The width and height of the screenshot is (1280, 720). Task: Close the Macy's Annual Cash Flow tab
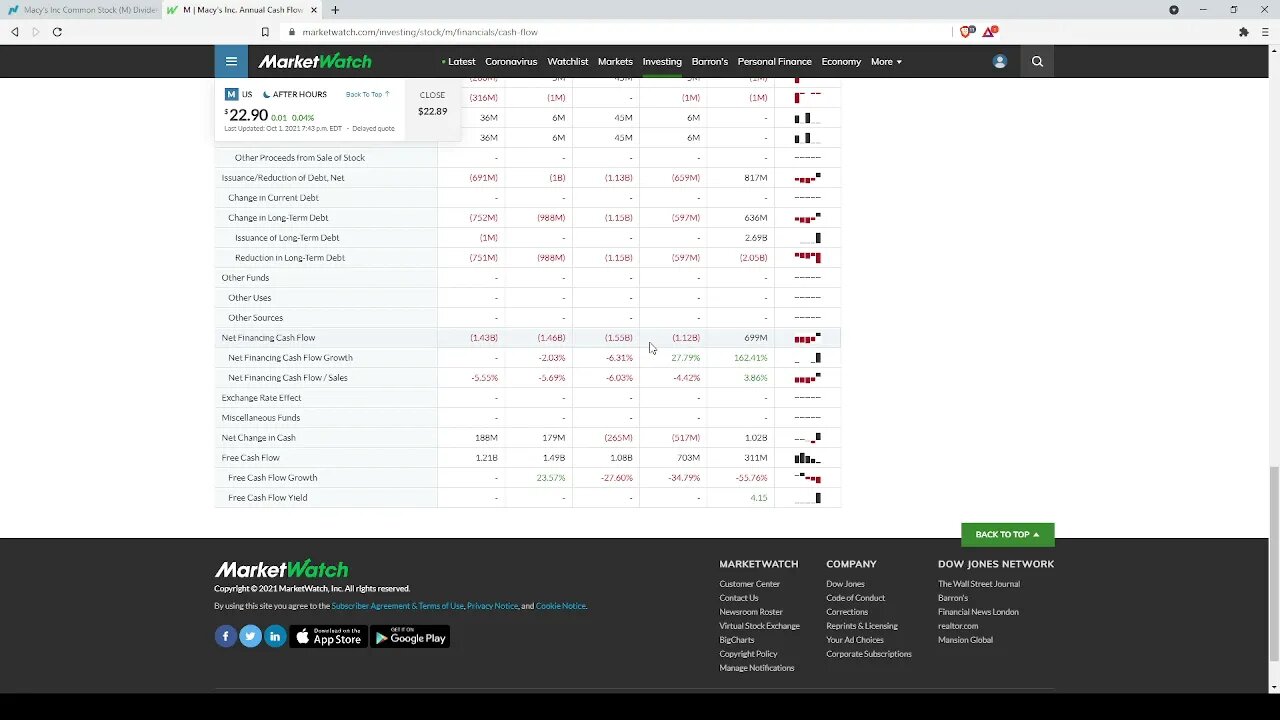pyautogui.click(x=314, y=10)
